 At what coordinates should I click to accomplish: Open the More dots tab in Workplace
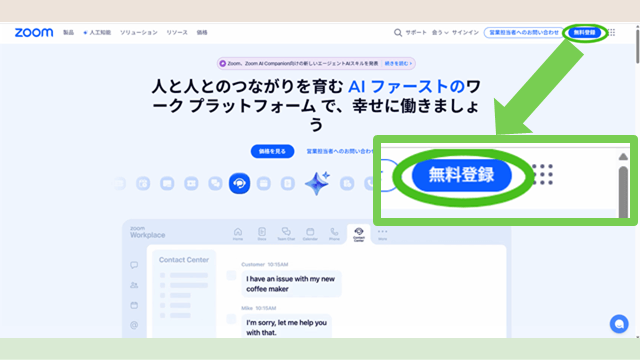pyautogui.click(x=382, y=234)
